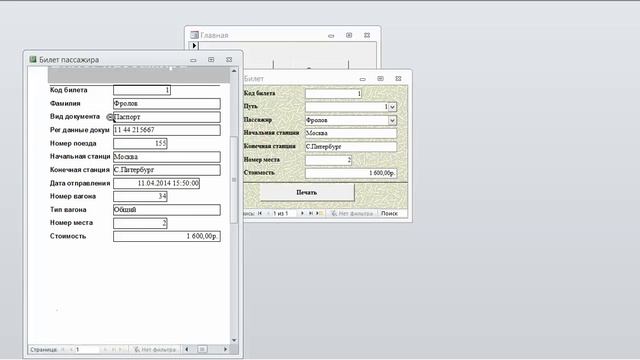Close the Билет пассажира window

[229, 60]
